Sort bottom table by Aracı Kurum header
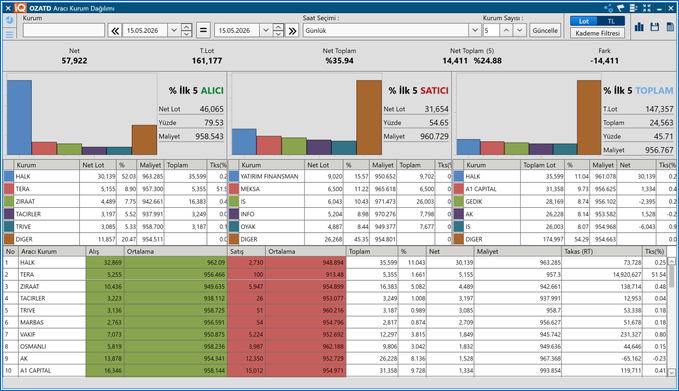 pos(52,251)
